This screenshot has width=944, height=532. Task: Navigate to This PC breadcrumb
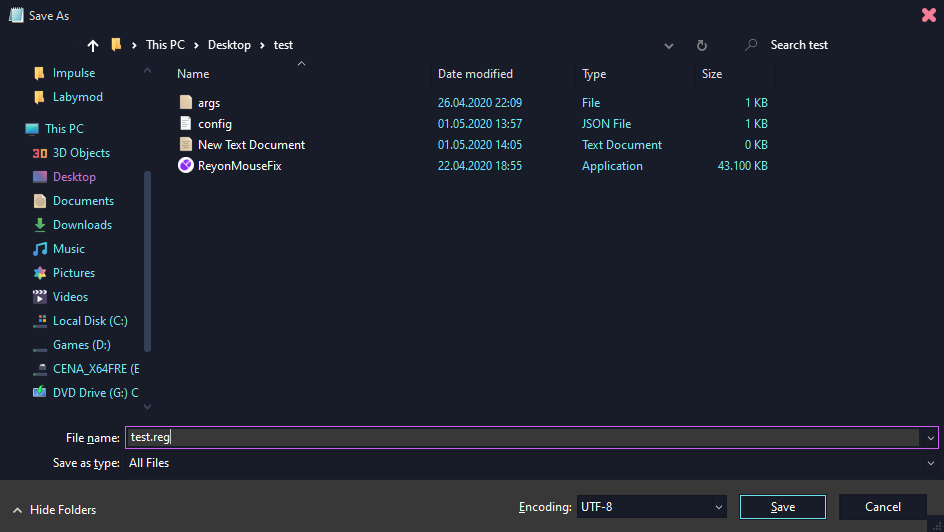pyautogui.click(x=166, y=45)
